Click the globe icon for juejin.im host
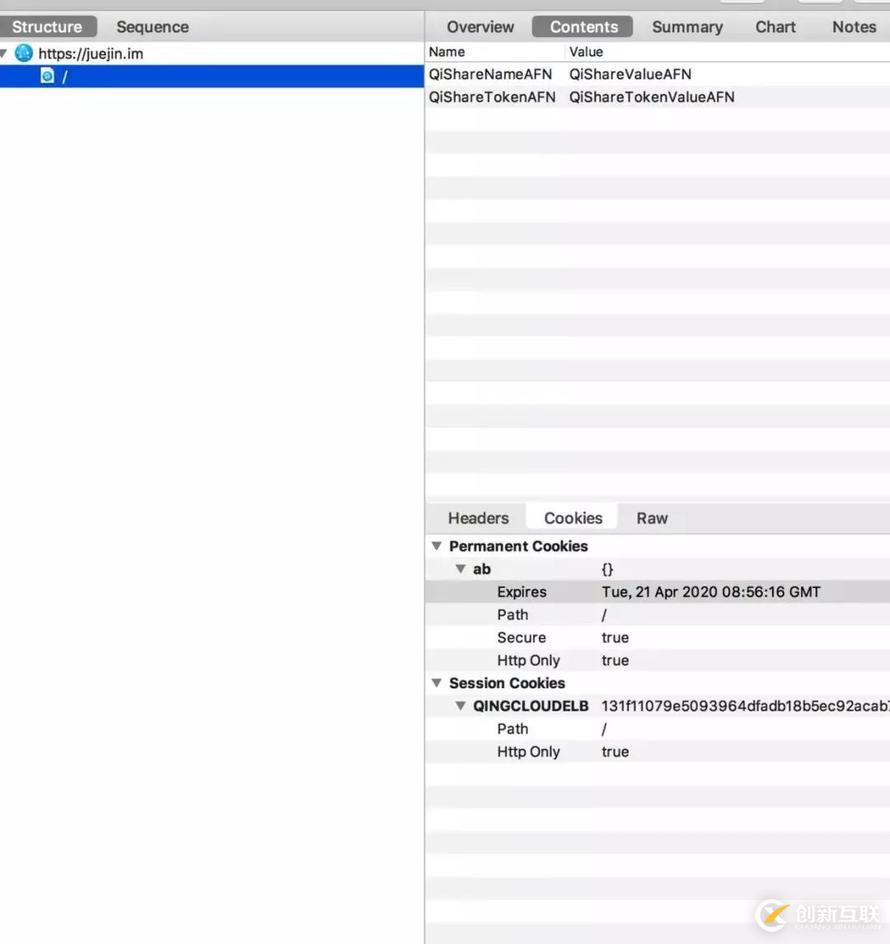This screenshot has width=890, height=944. (x=23, y=53)
